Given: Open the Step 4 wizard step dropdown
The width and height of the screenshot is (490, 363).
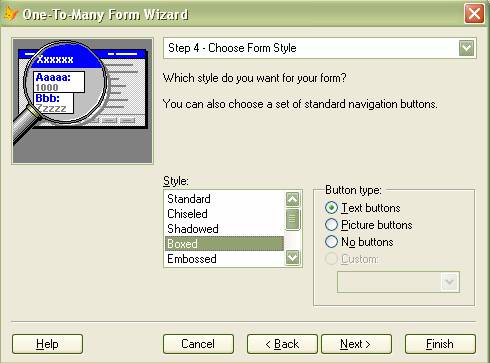Looking at the screenshot, I should [466, 49].
